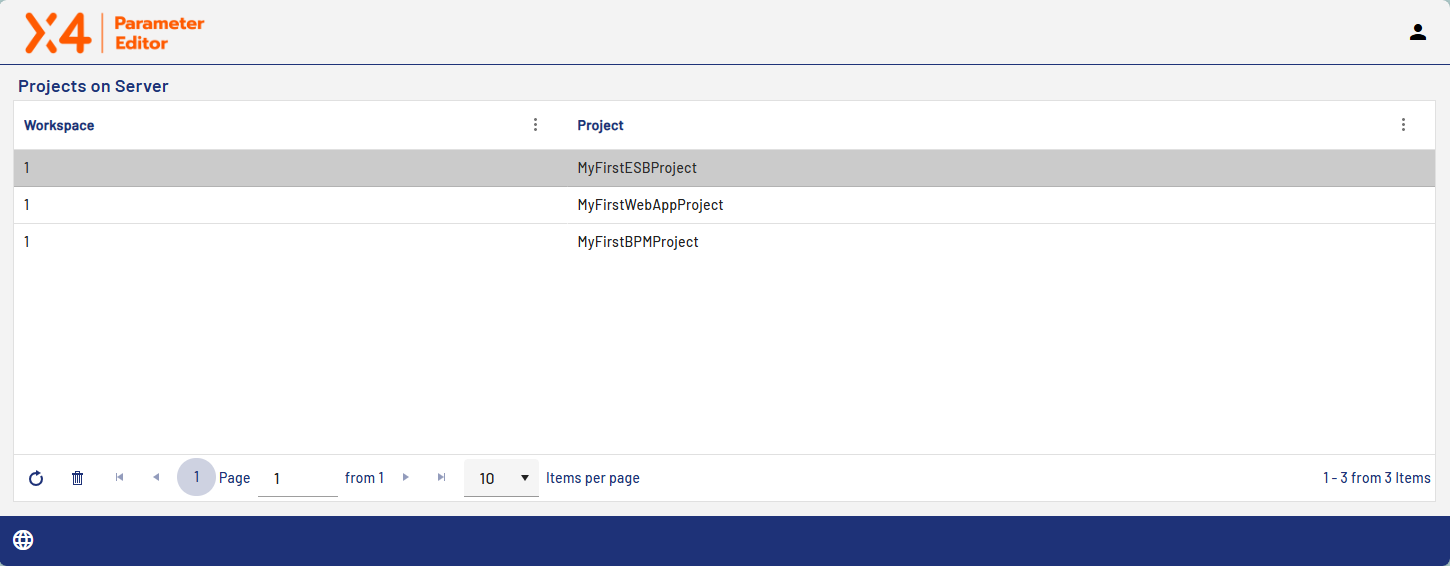Click the refresh icon in the footer
The width and height of the screenshot is (1450, 566).
pyautogui.click(x=36, y=478)
